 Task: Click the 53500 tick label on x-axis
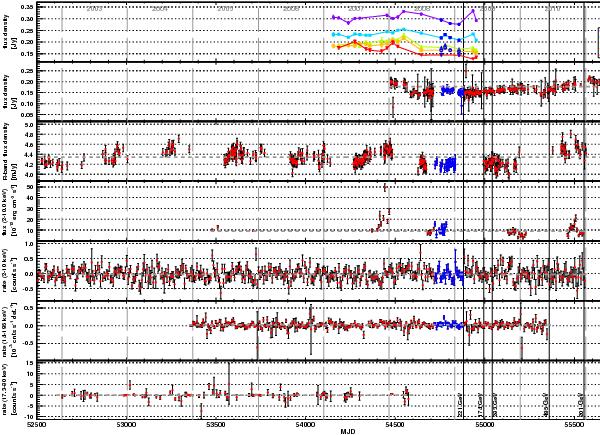click(217, 424)
